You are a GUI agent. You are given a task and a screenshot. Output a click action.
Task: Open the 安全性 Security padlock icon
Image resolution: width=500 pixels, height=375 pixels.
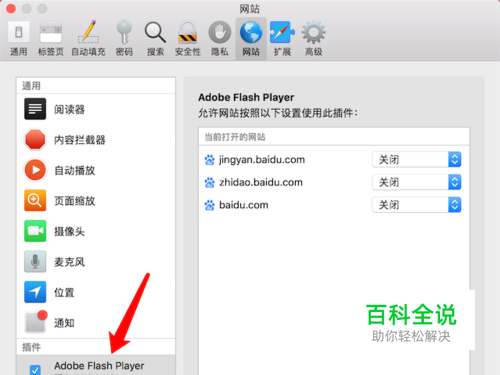188,32
